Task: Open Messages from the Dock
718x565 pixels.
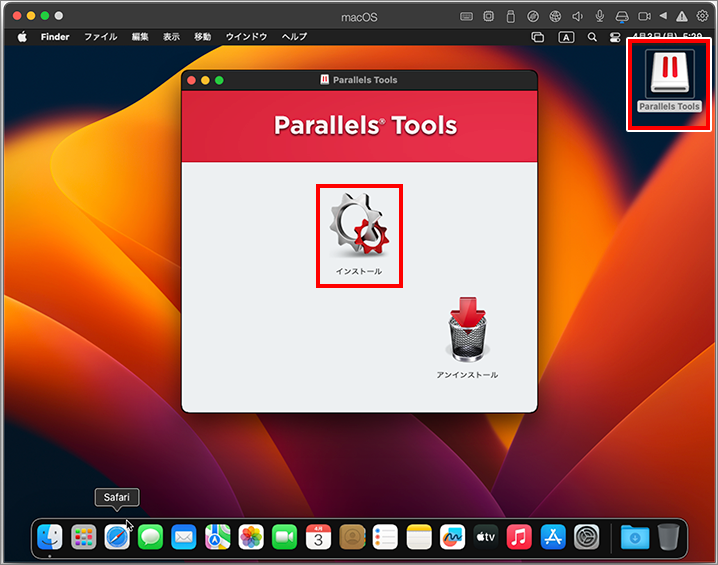Action: (150, 537)
